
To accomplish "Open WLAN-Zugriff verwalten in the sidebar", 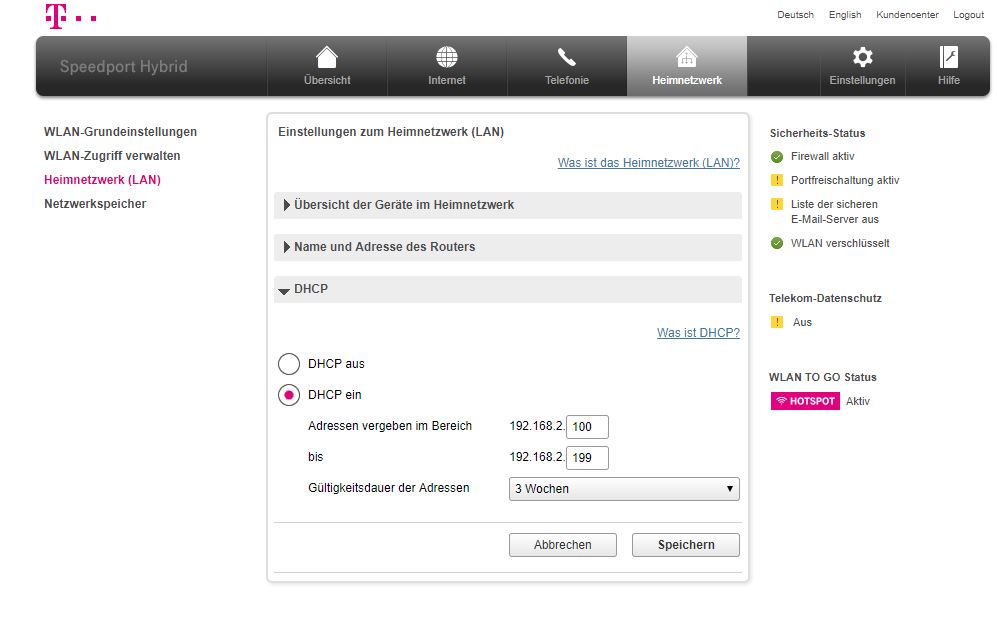I will point(111,155).
